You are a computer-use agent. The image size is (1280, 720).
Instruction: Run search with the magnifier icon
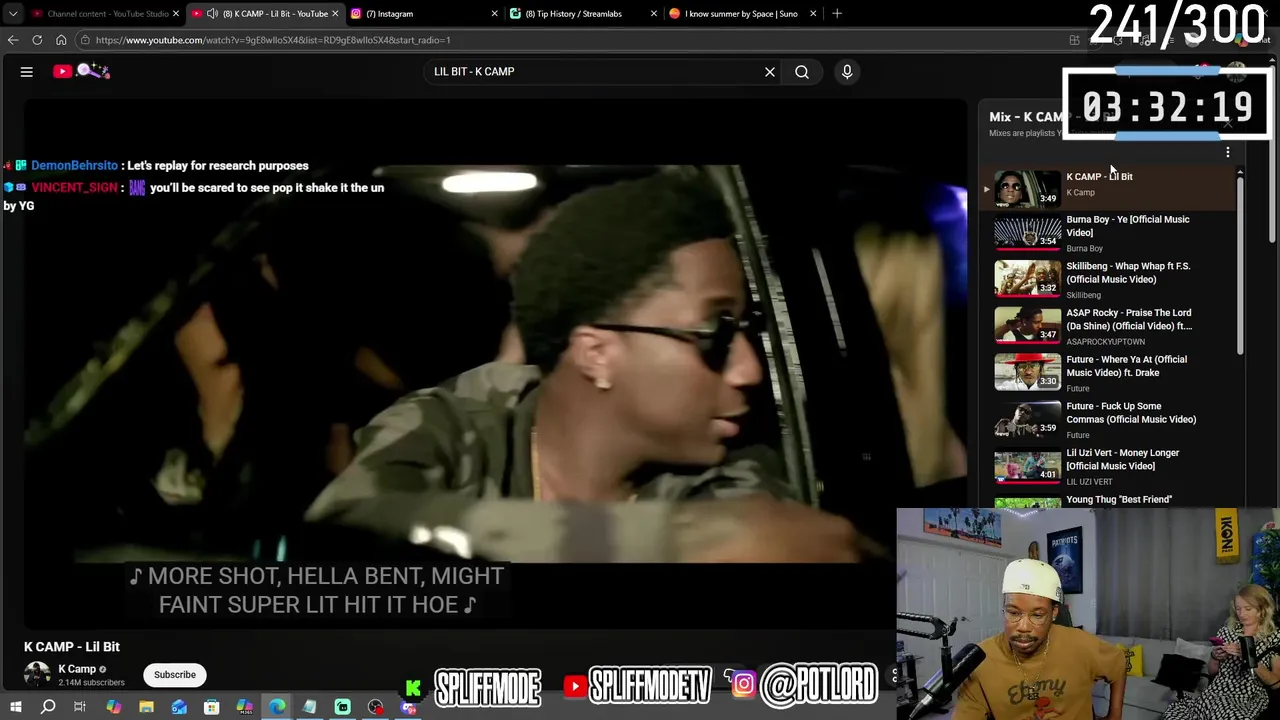[x=802, y=72]
